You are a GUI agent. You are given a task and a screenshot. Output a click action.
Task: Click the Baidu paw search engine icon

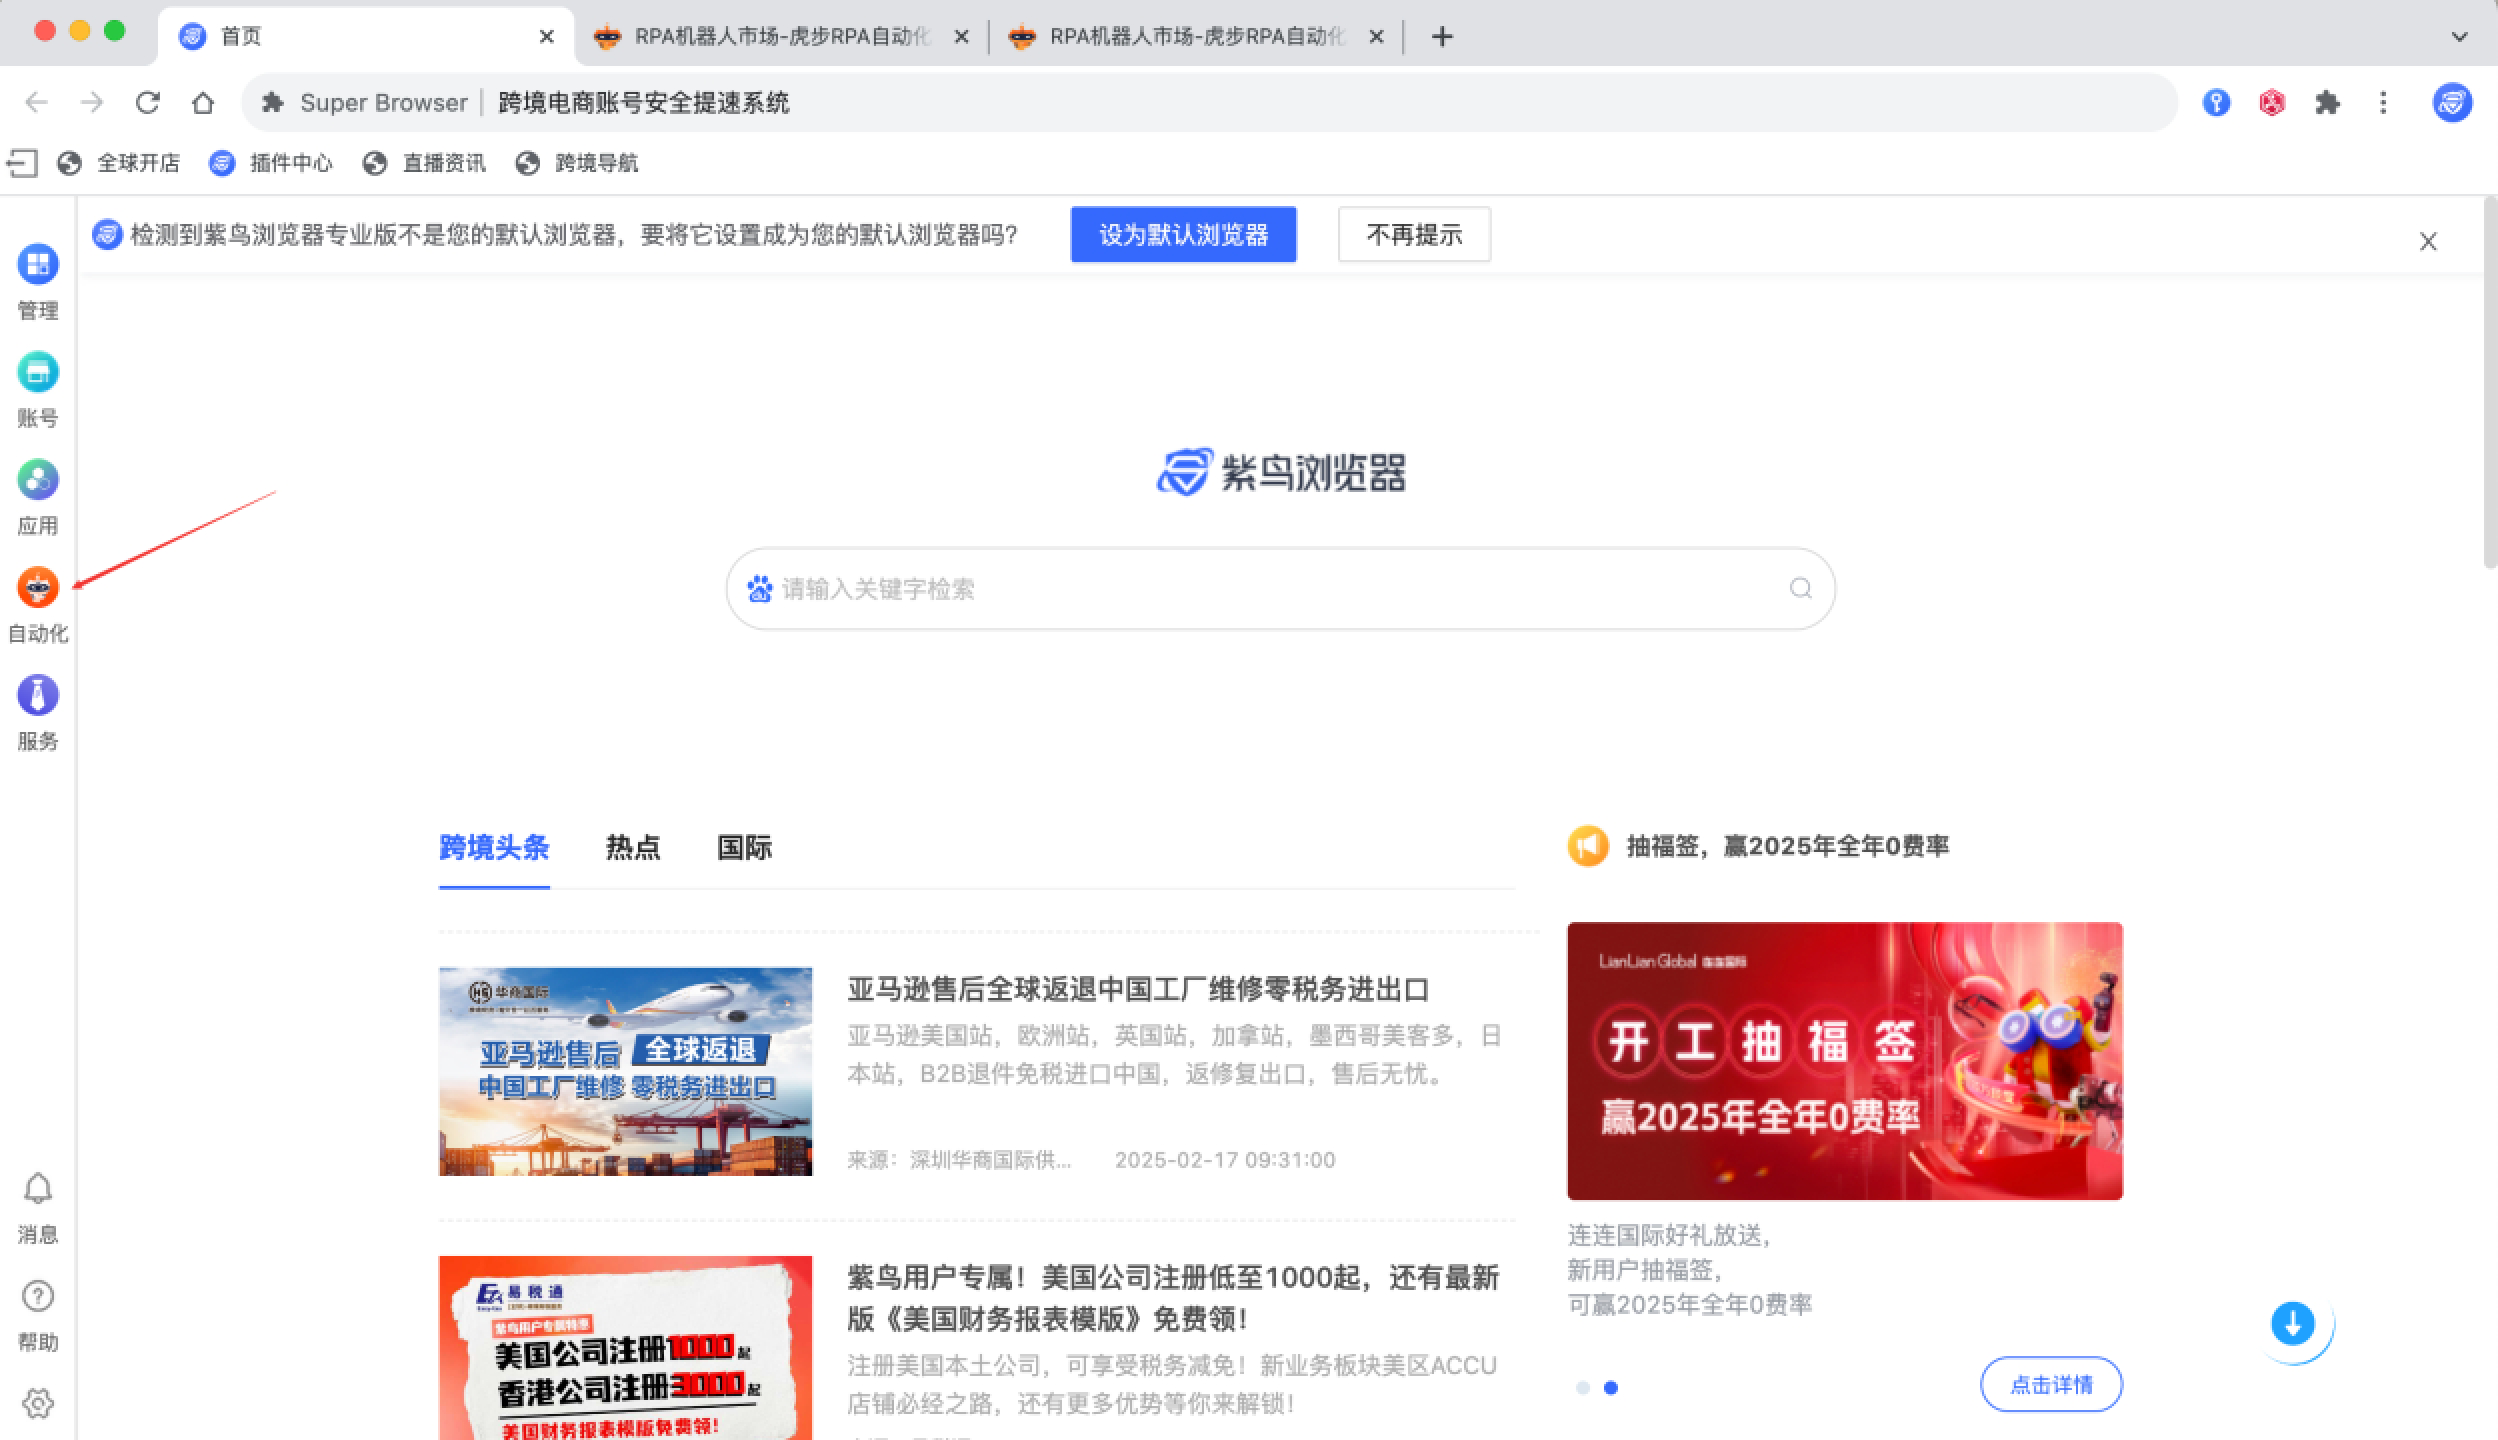[x=760, y=589]
